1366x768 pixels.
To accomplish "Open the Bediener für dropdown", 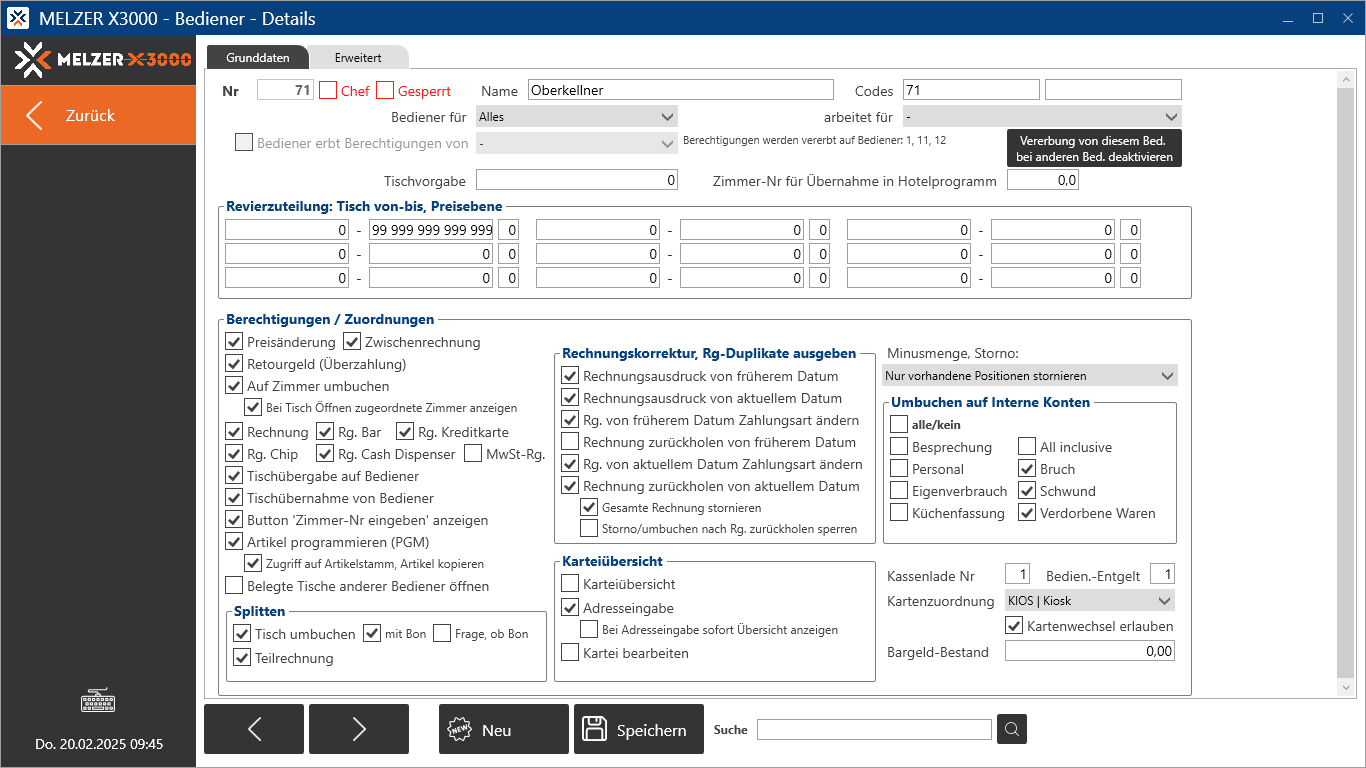I will pos(577,116).
